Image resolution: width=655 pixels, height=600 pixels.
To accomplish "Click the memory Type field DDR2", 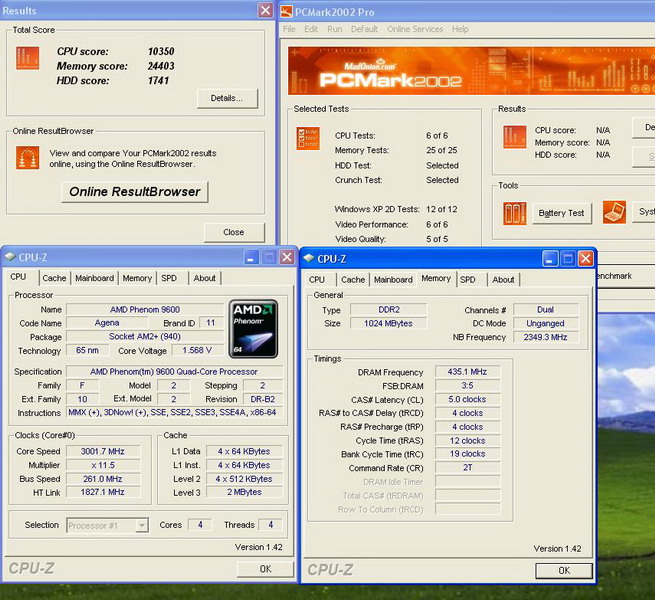I will click(x=389, y=310).
